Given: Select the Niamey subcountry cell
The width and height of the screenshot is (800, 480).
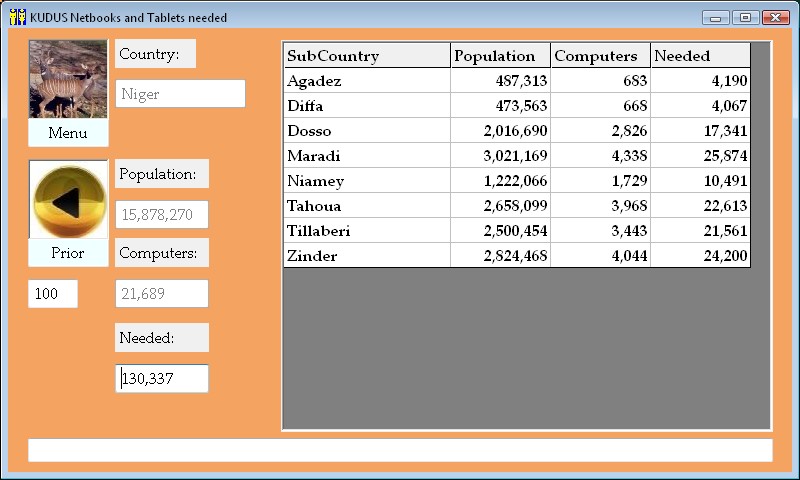Looking at the screenshot, I should 366,181.
